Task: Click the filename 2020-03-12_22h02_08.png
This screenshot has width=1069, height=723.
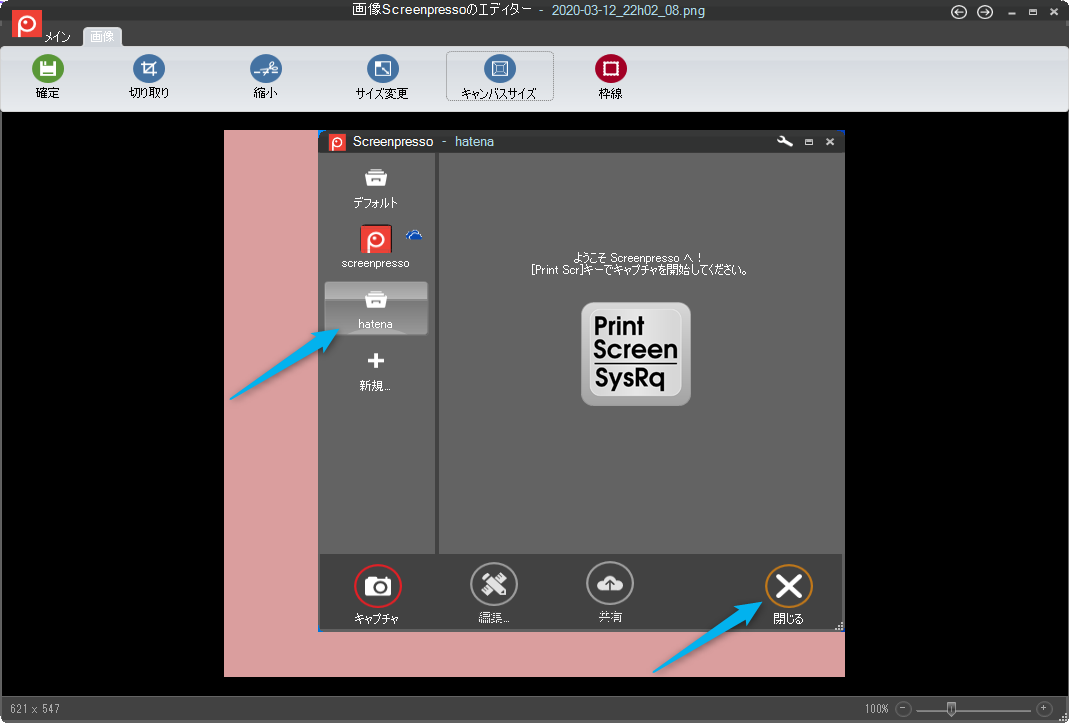Action: tap(628, 11)
